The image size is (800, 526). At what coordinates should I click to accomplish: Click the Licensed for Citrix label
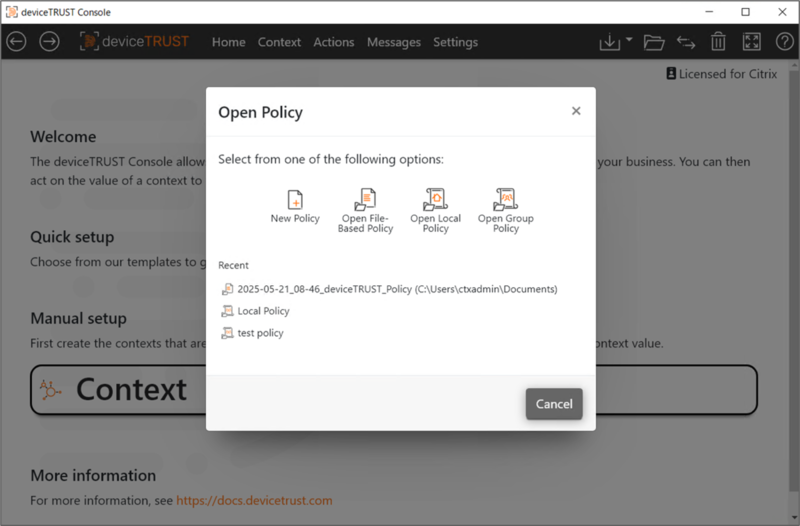pyautogui.click(x=722, y=74)
